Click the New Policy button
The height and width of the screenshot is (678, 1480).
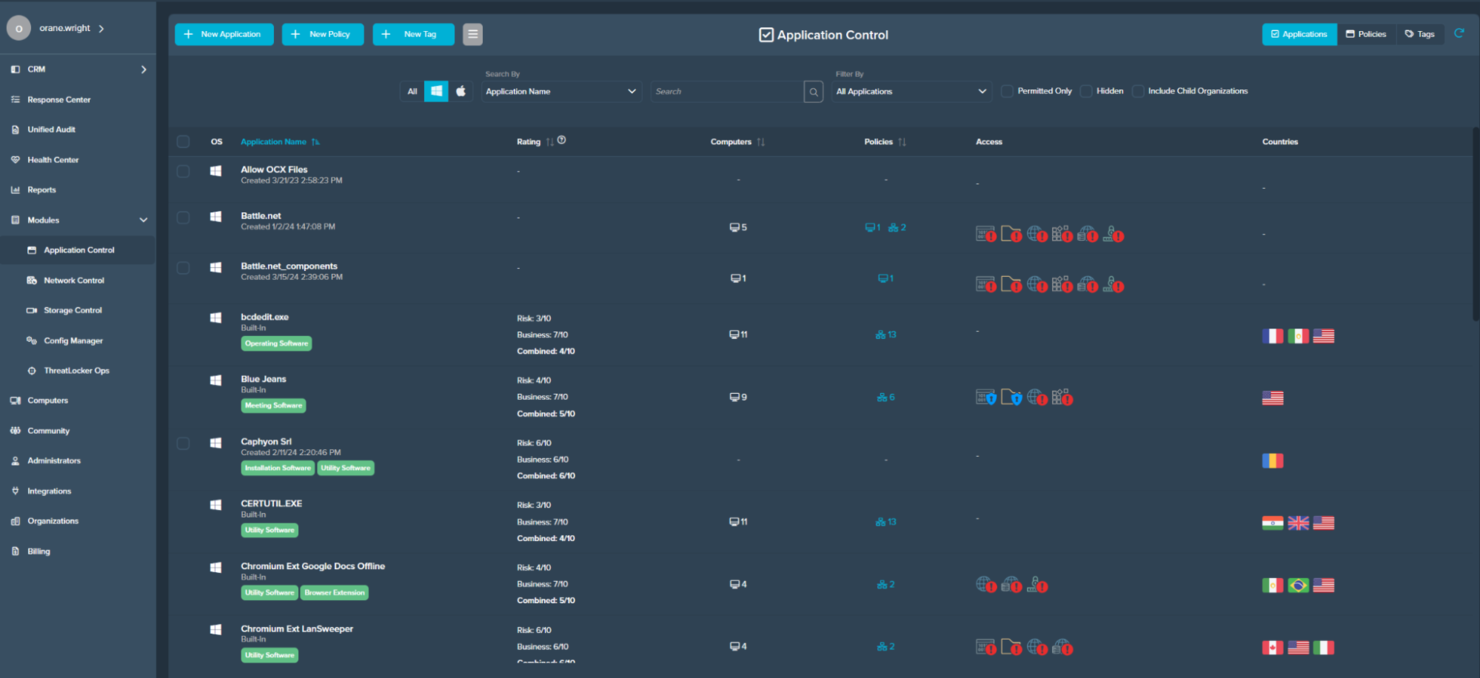[x=322, y=33]
